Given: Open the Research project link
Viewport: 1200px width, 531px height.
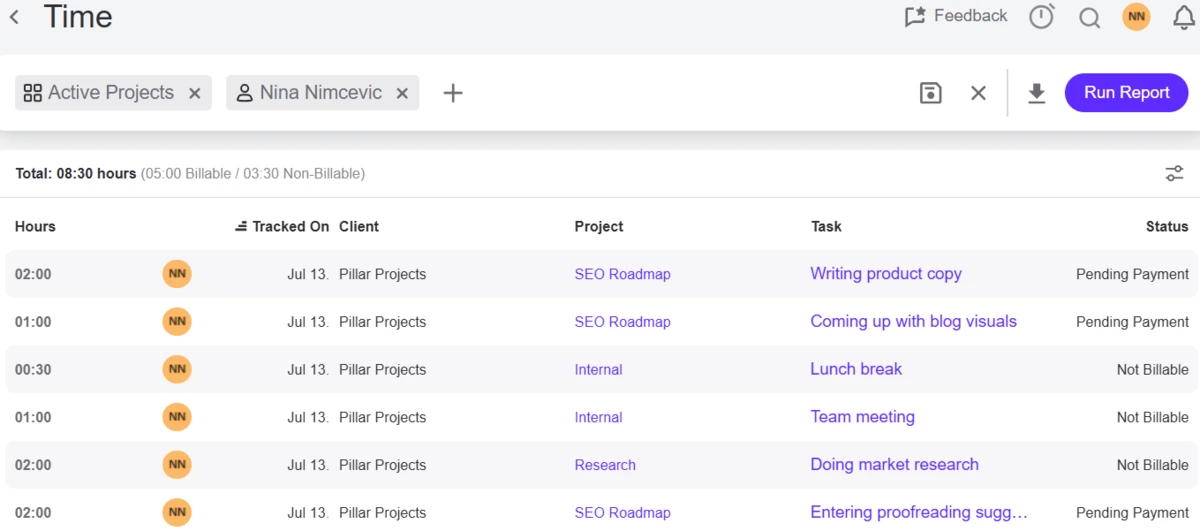Looking at the screenshot, I should [605, 465].
